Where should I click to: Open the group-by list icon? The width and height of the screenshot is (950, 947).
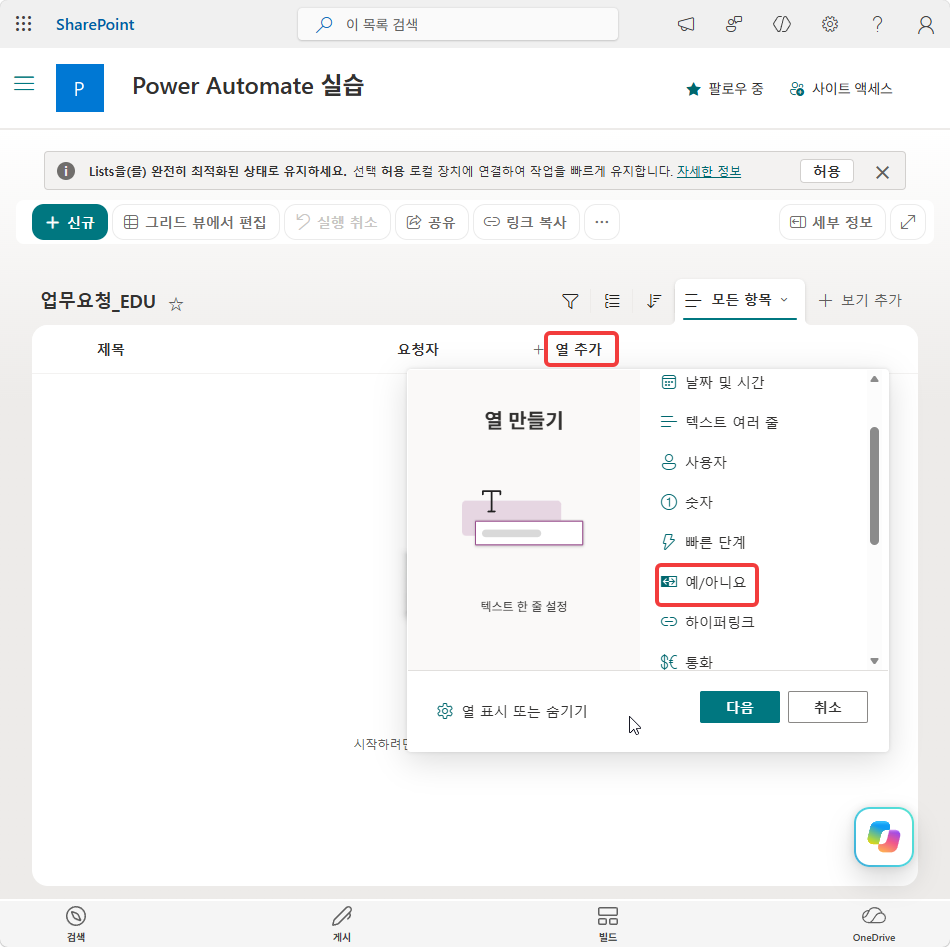click(x=612, y=301)
